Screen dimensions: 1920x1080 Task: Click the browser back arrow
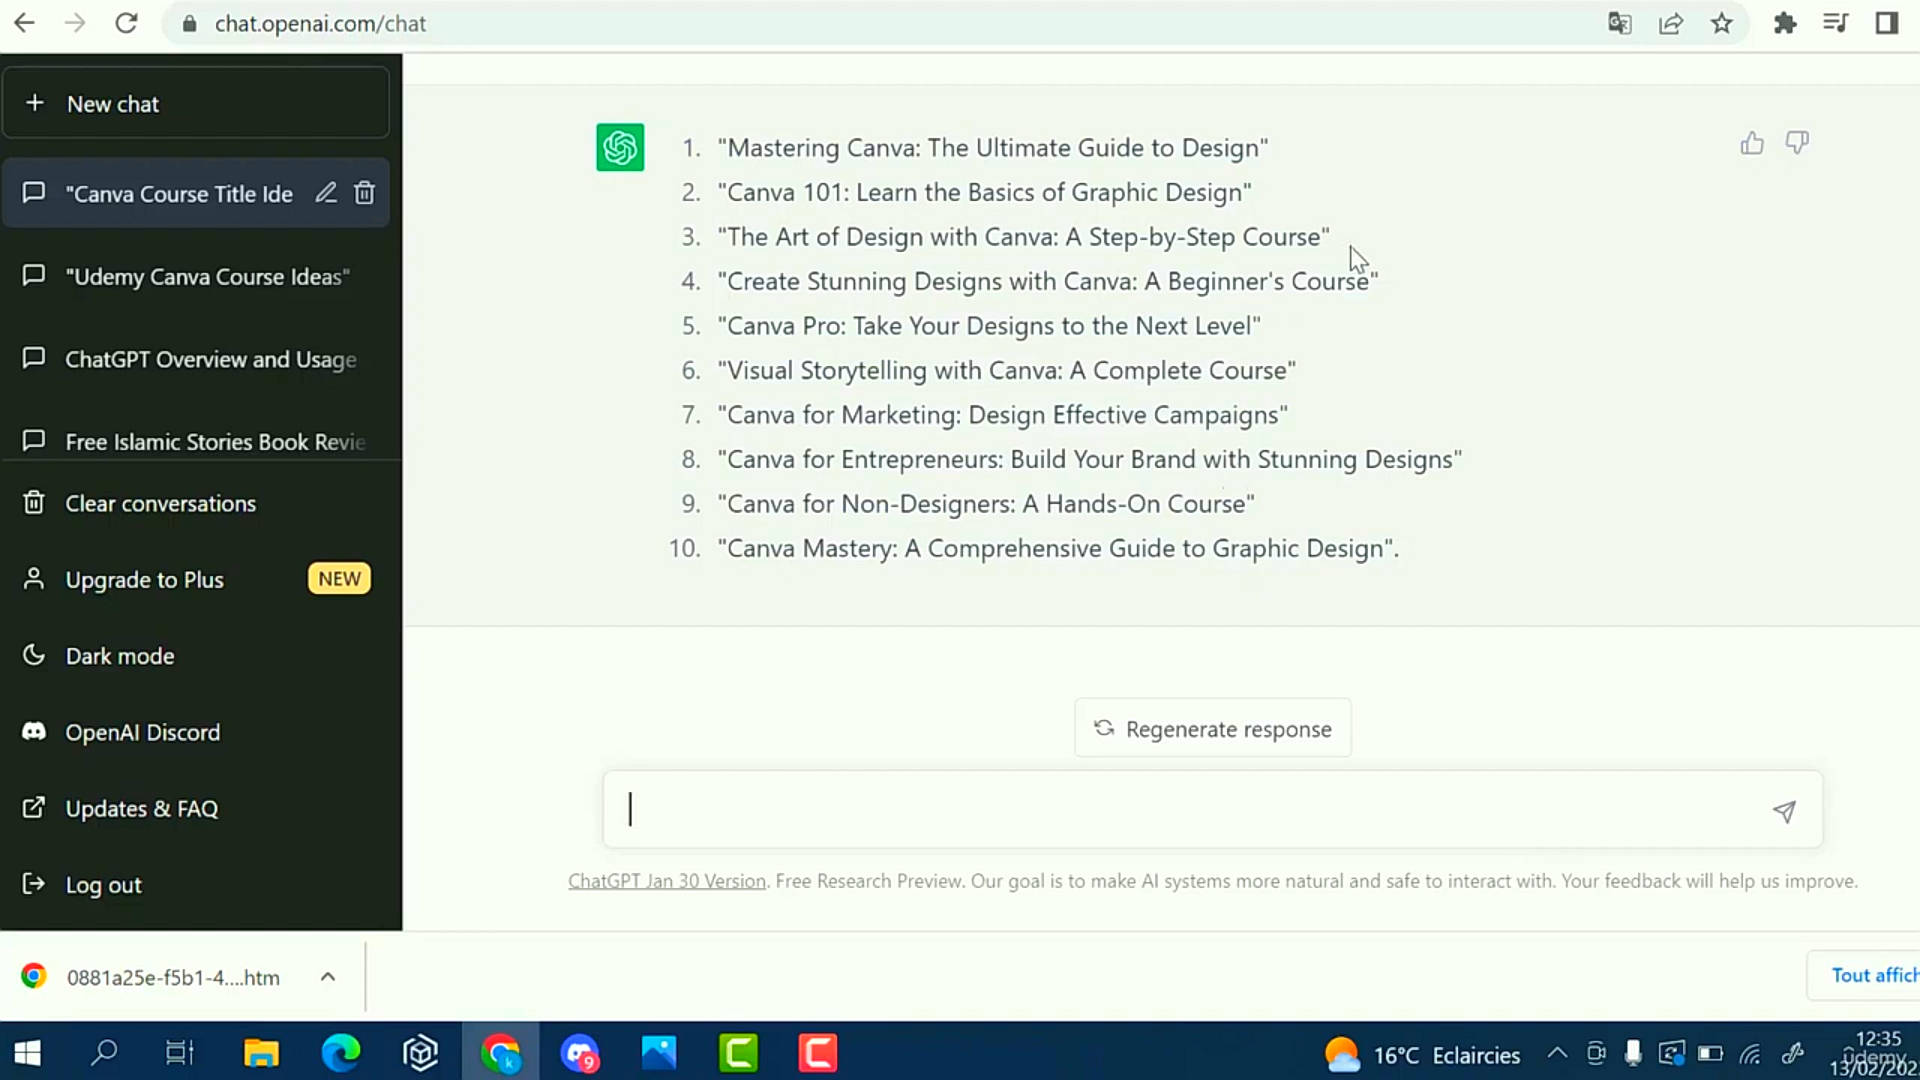coord(24,23)
